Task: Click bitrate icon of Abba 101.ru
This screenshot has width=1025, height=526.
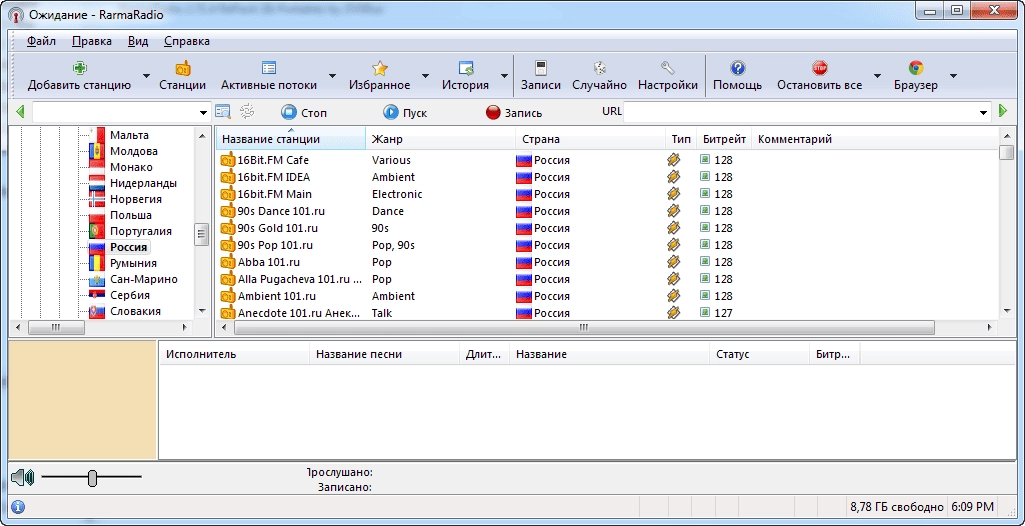Action: click(705, 262)
